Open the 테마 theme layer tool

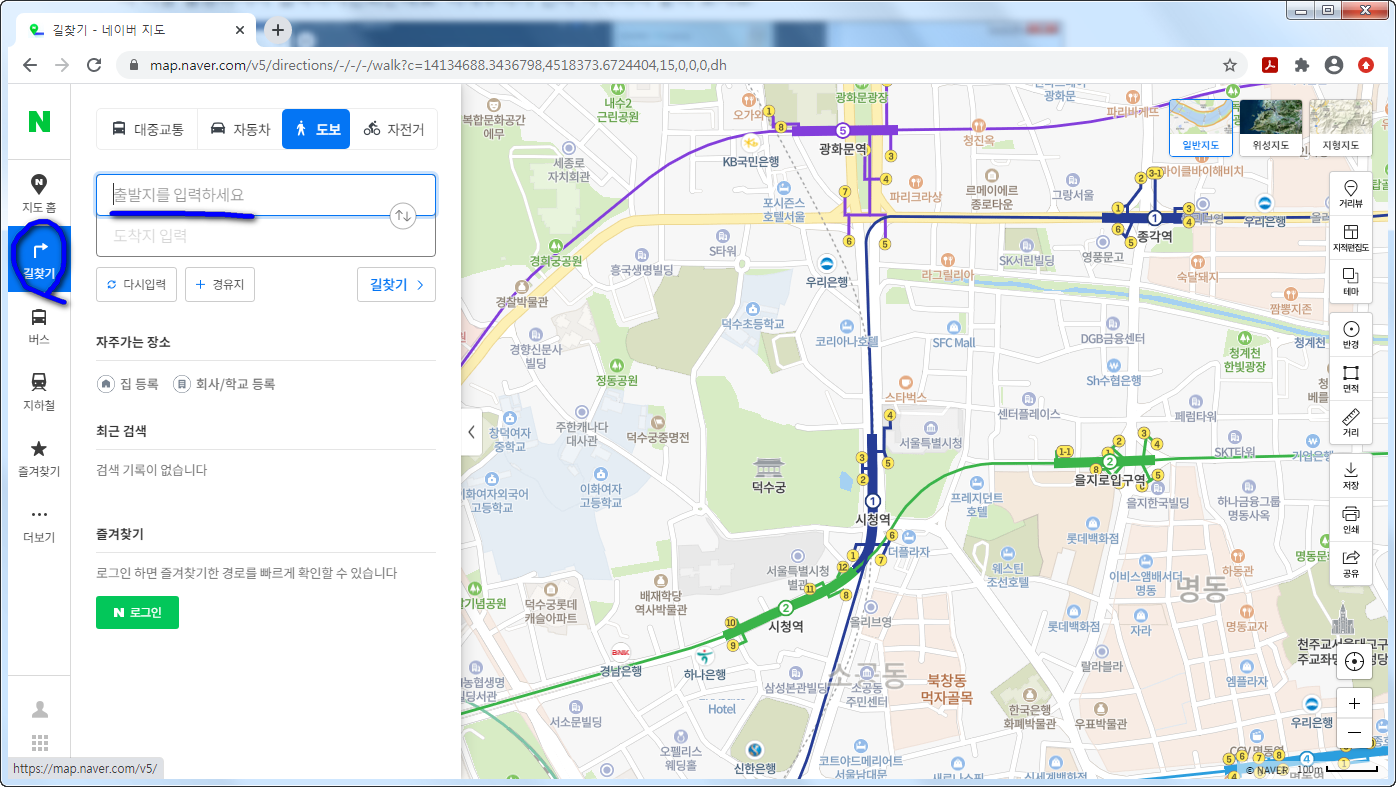(x=1351, y=281)
